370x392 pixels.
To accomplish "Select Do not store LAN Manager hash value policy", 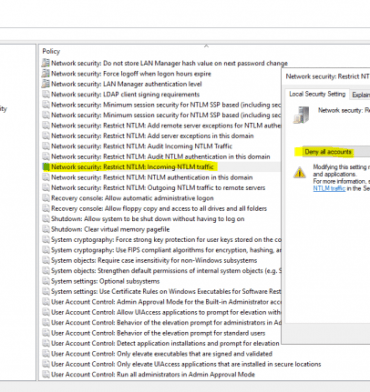I will point(169,63).
